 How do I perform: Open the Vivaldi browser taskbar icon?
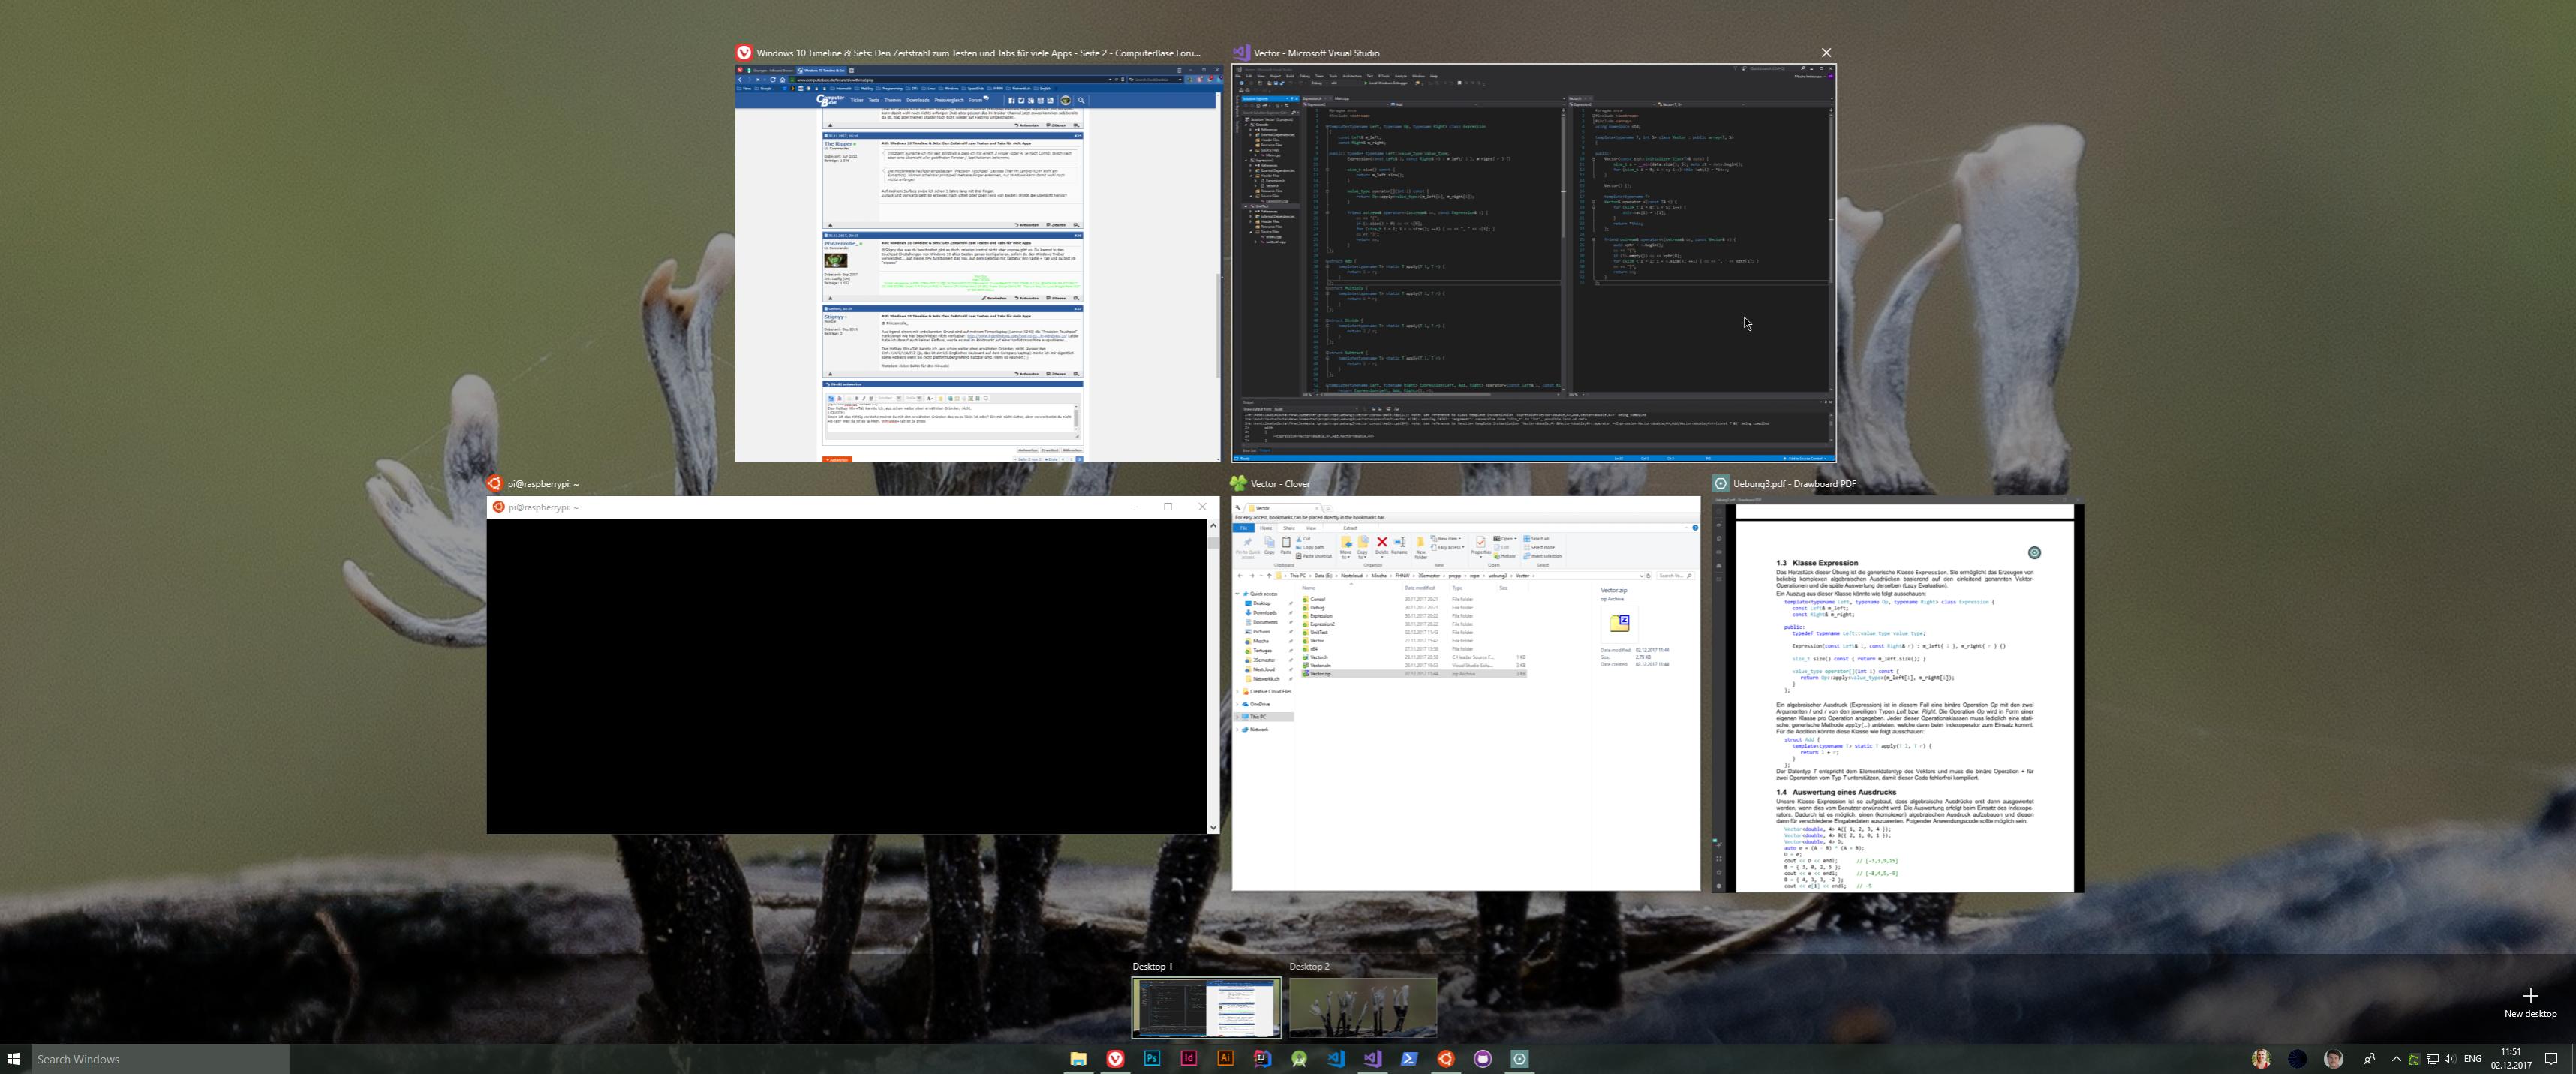[1115, 1059]
